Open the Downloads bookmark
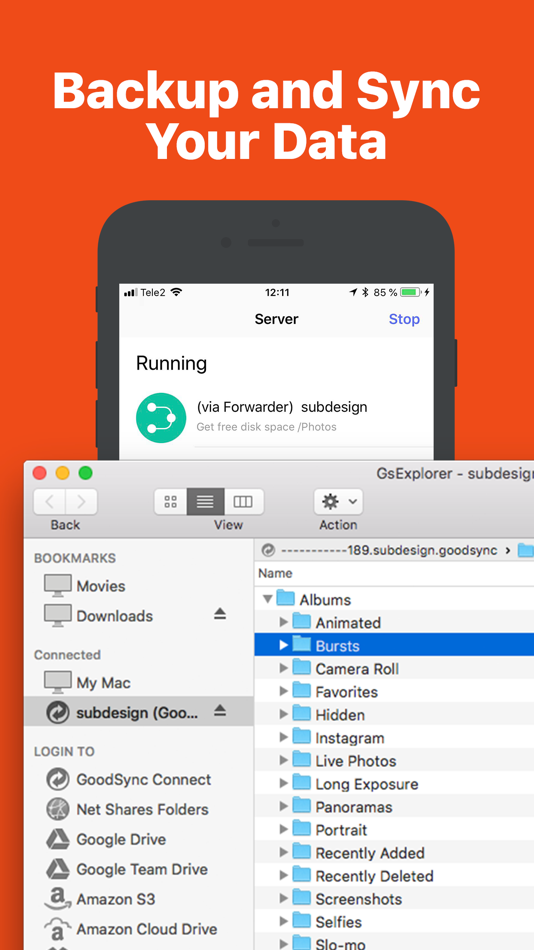Viewport: 534px width, 950px height. point(115,616)
